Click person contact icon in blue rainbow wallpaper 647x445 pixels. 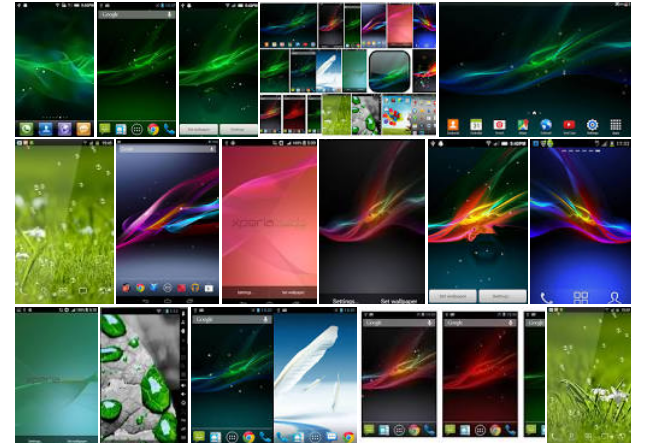click(614, 297)
